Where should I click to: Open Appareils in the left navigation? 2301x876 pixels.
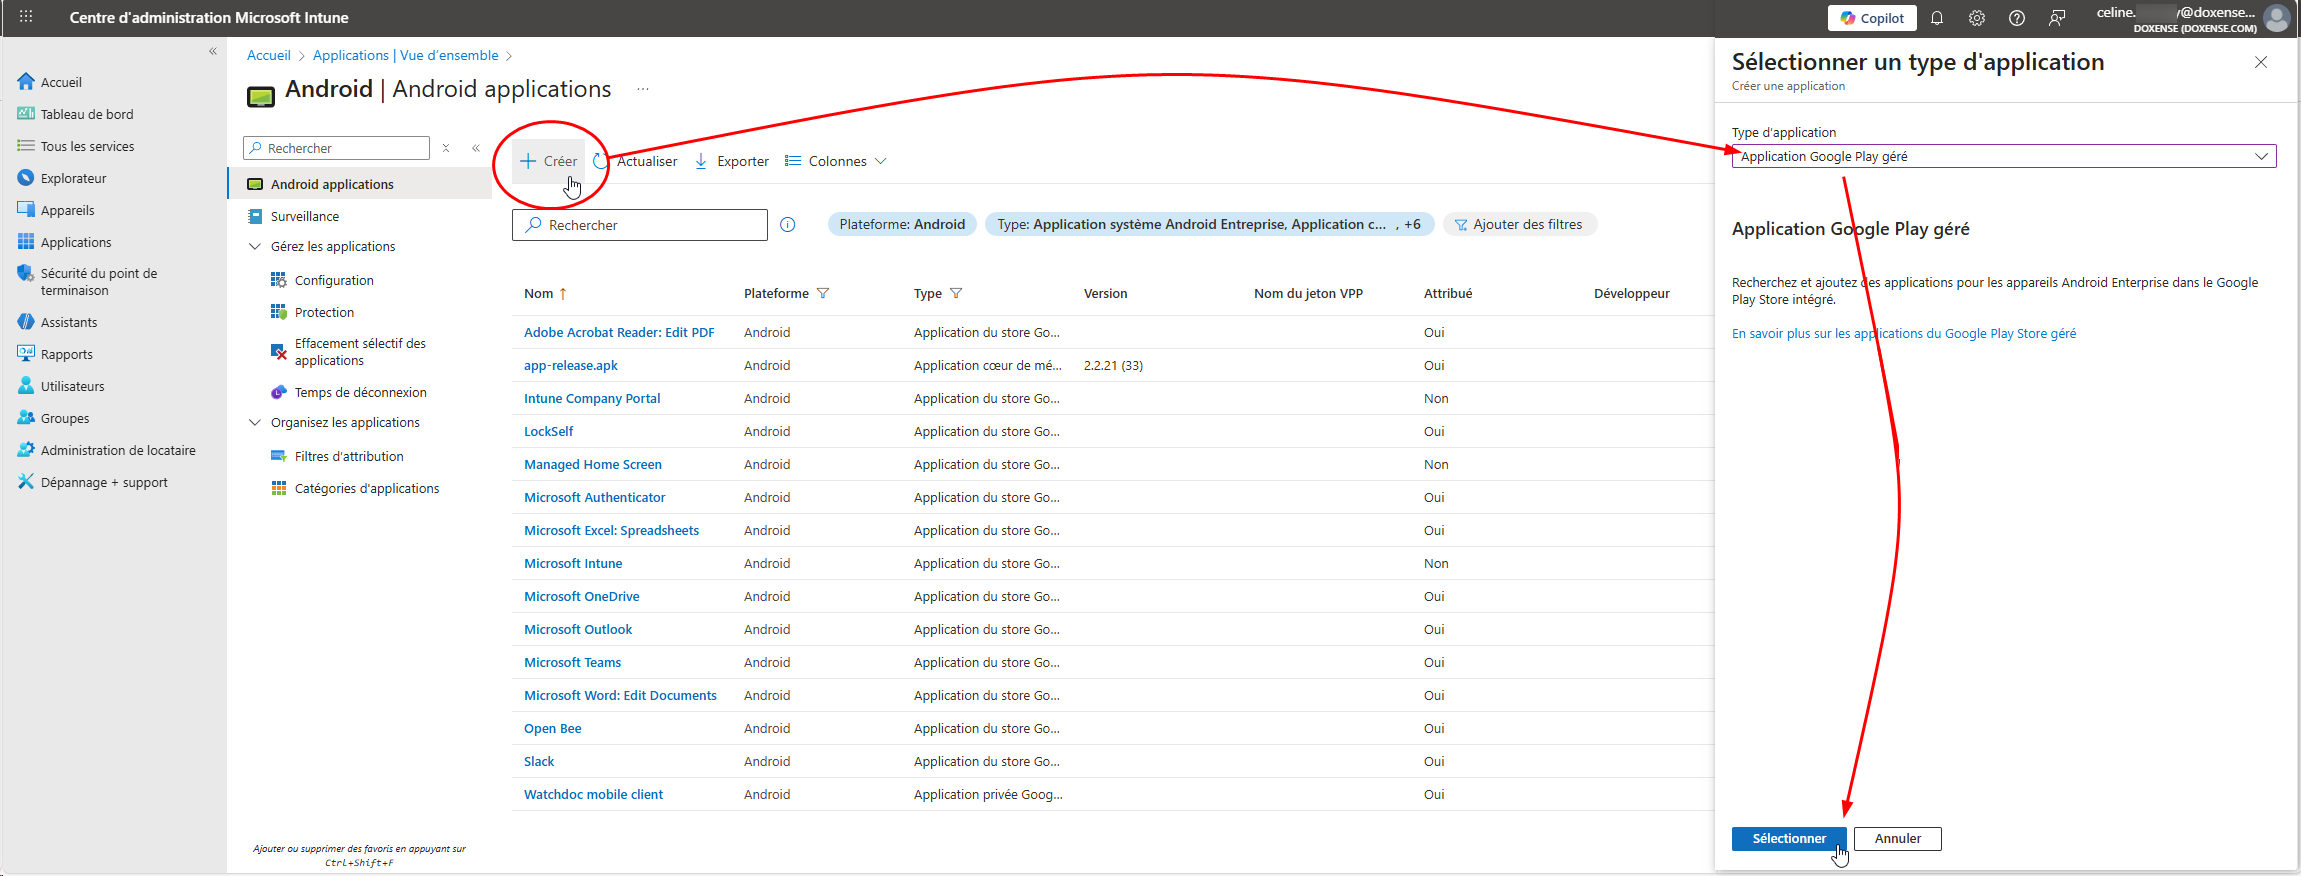pyautogui.click(x=67, y=210)
